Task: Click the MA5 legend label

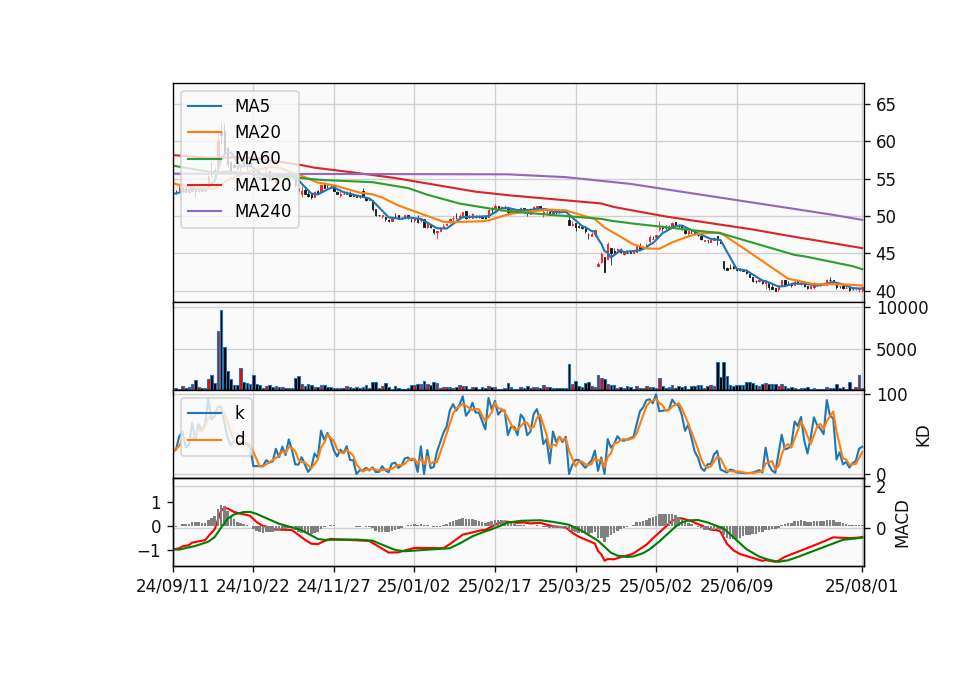Action: [252, 106]
